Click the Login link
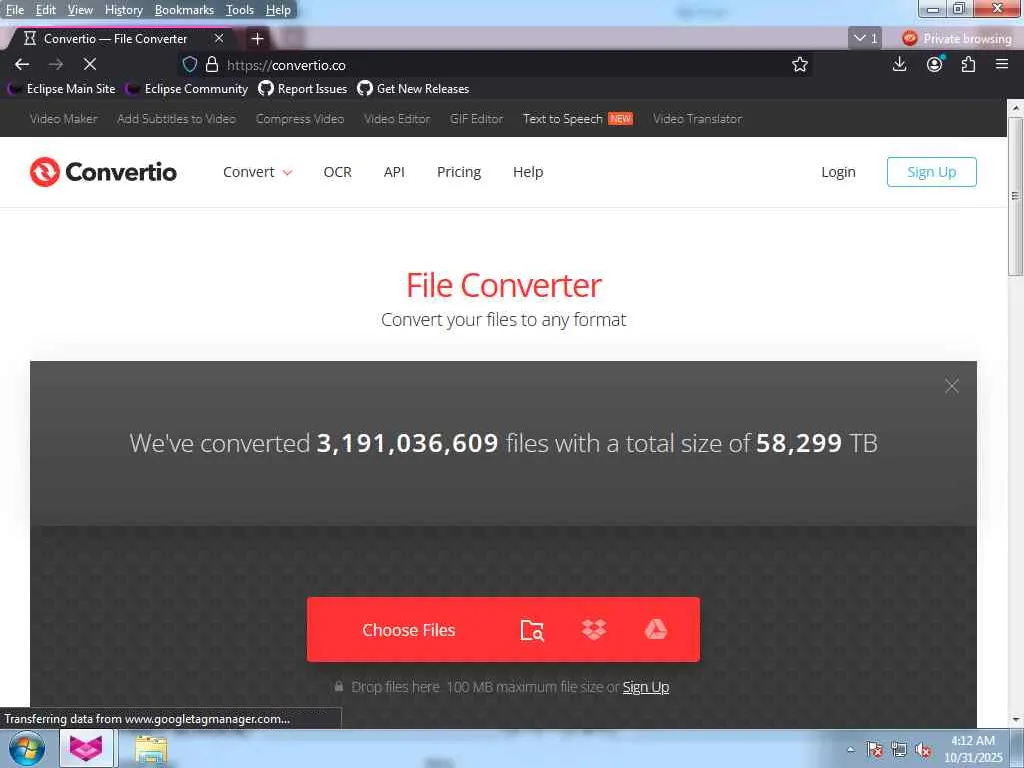The width and height of the screenshot is (1024, 768). 838,172
